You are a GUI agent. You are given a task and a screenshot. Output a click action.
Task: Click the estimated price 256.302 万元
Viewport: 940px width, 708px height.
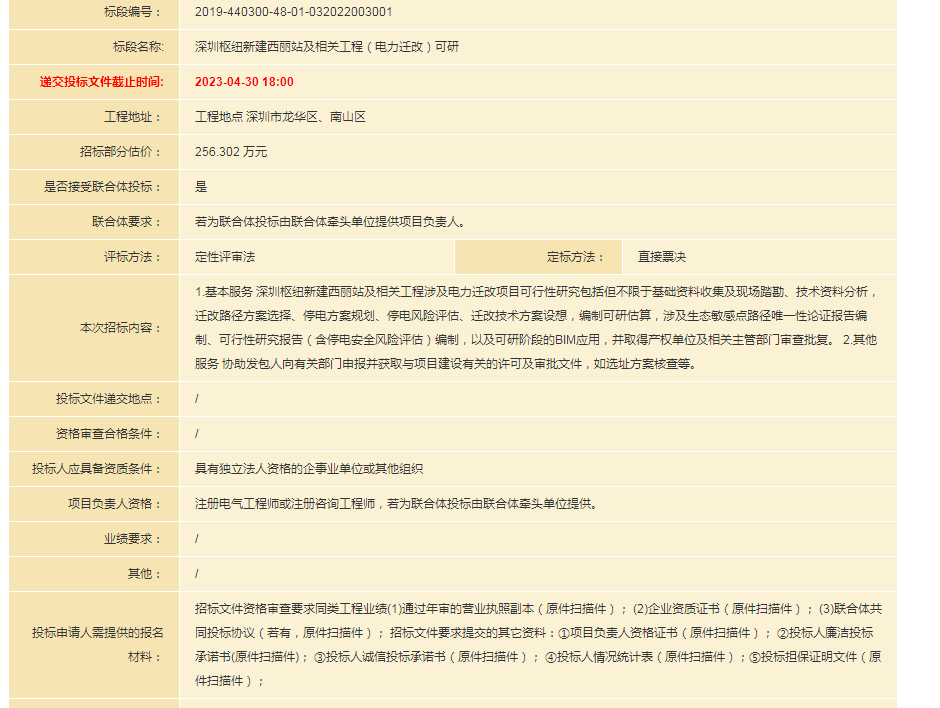(231, 152)
